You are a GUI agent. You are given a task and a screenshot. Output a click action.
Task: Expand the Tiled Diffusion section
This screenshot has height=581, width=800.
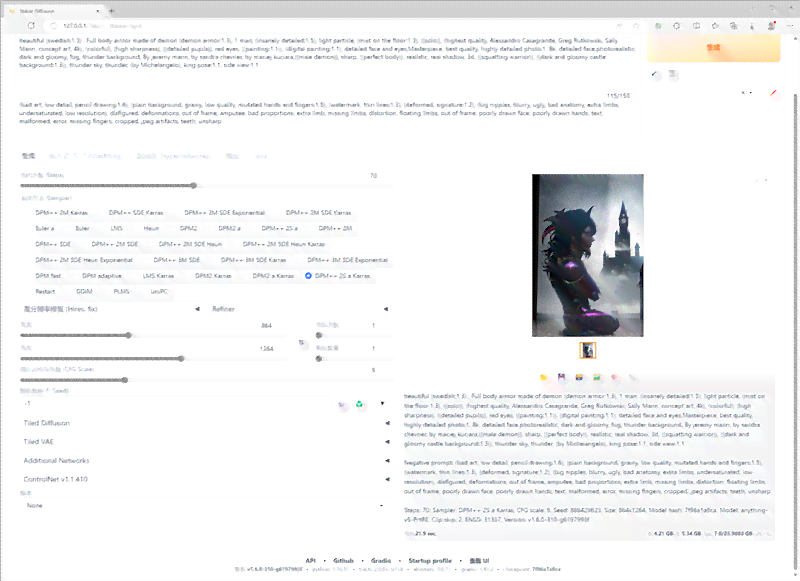[206, 423]
